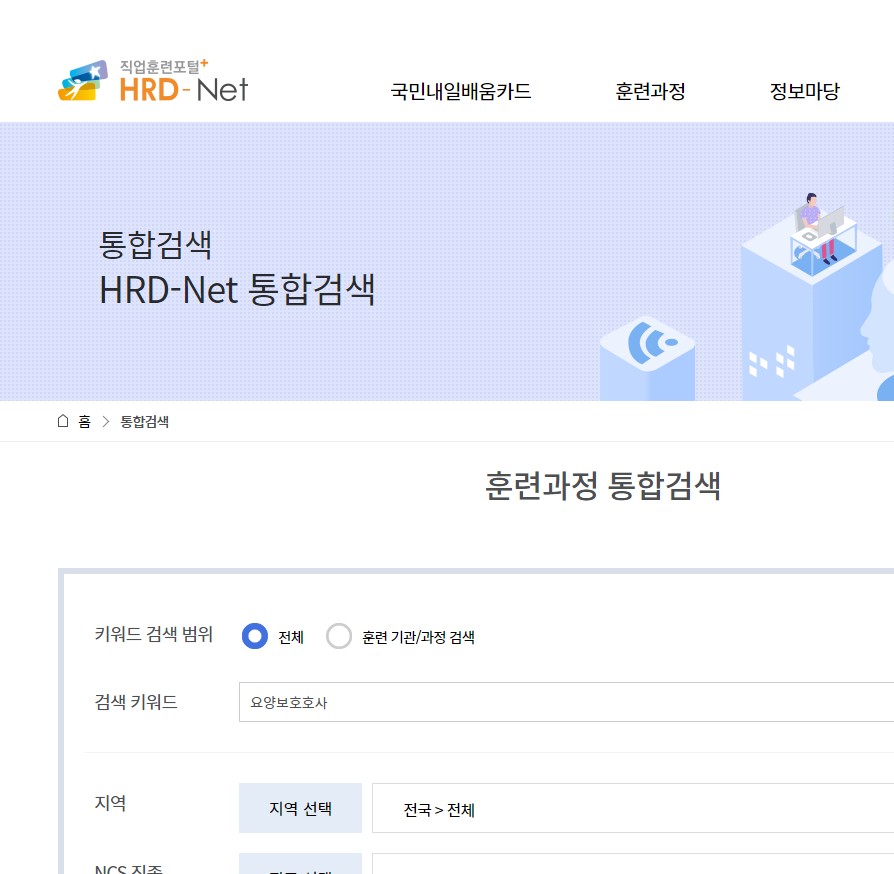Click the 검색 키워드 input field
The image size is (894, 874).
click(566, 702)
